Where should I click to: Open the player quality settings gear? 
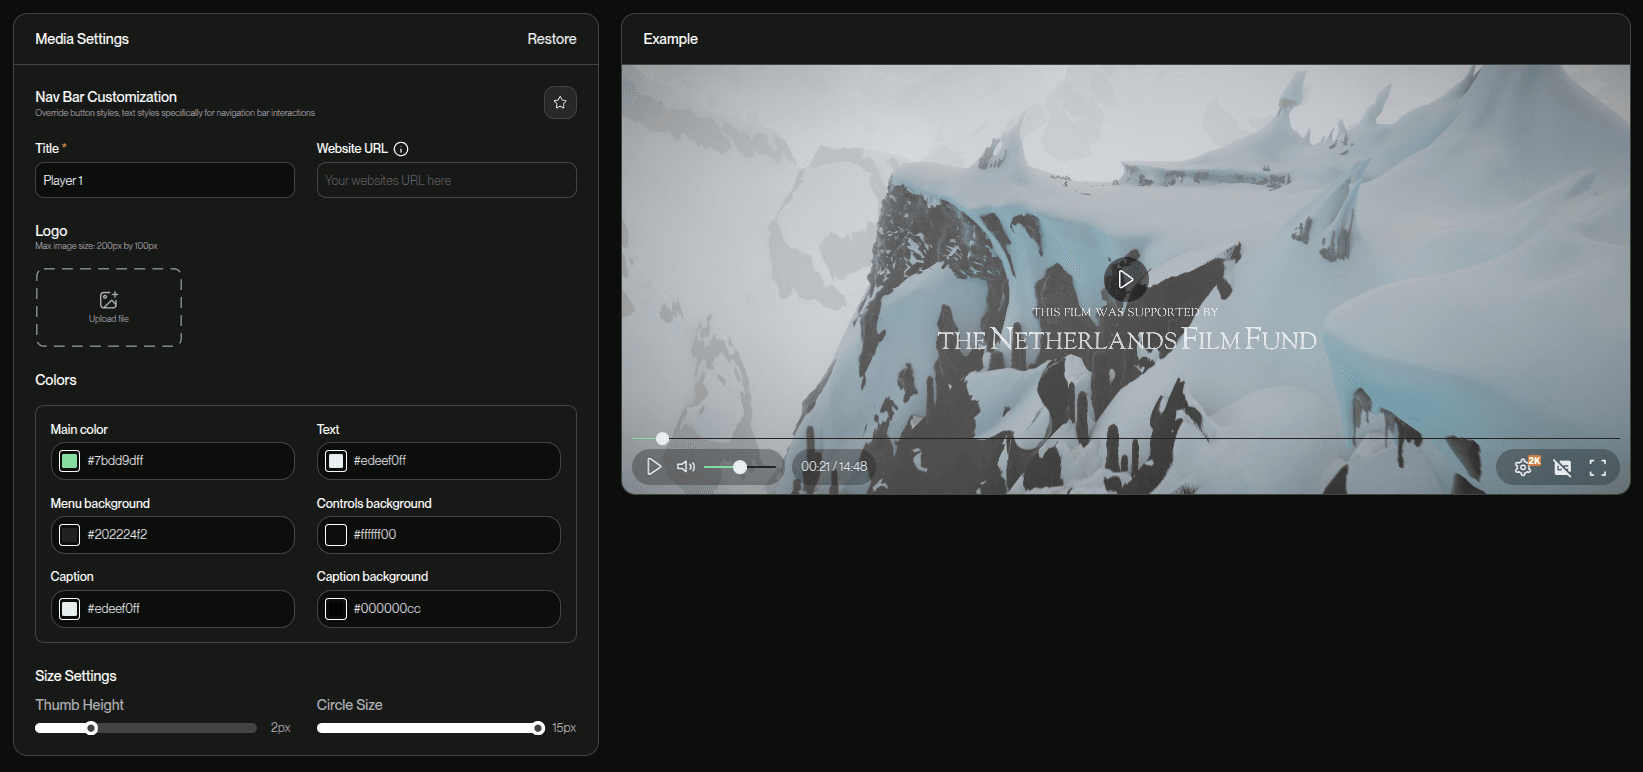[1523, 467]
